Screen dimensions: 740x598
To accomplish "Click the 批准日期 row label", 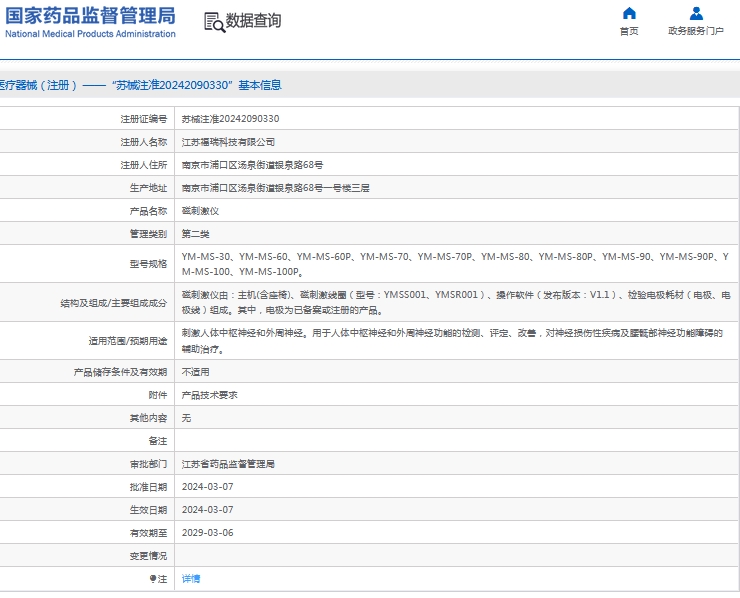I will tap(149, 487).
